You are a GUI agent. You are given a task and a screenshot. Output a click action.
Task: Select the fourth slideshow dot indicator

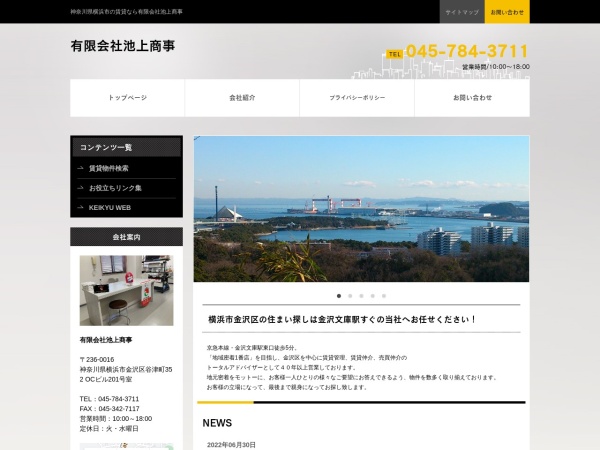point(373,296)
